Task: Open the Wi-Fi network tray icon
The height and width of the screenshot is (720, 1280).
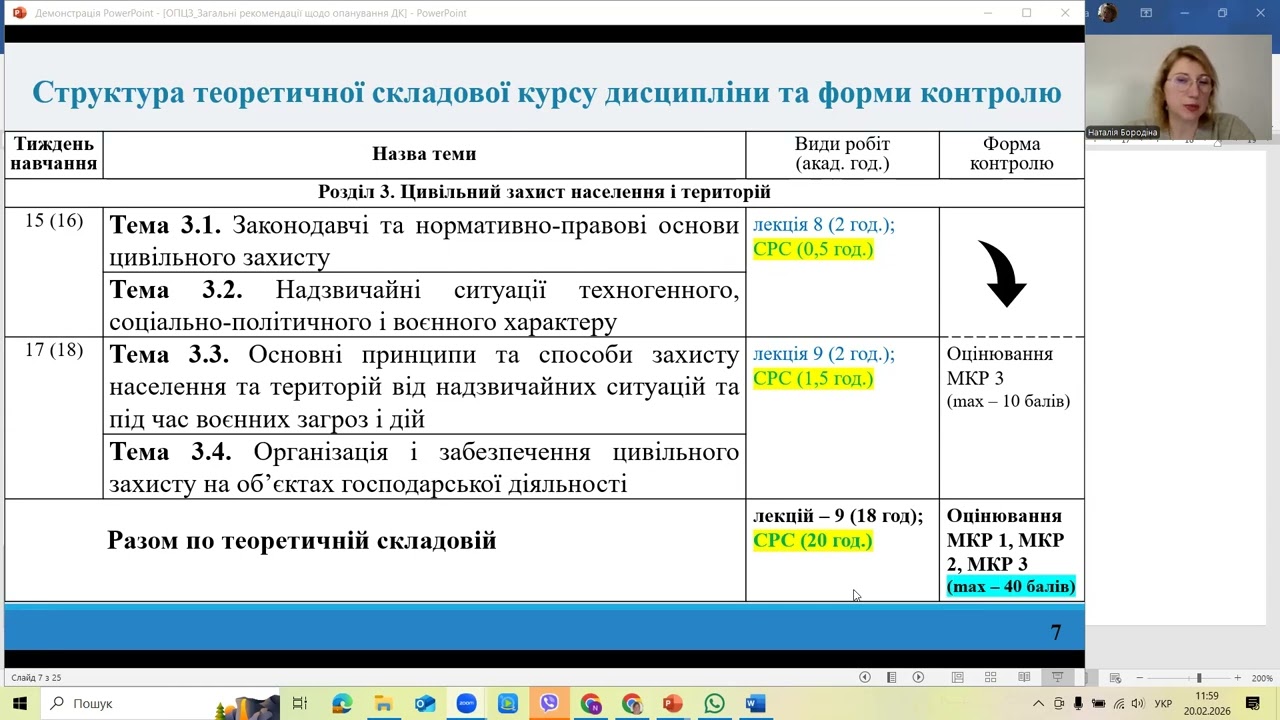Action: click(1119, 704)
